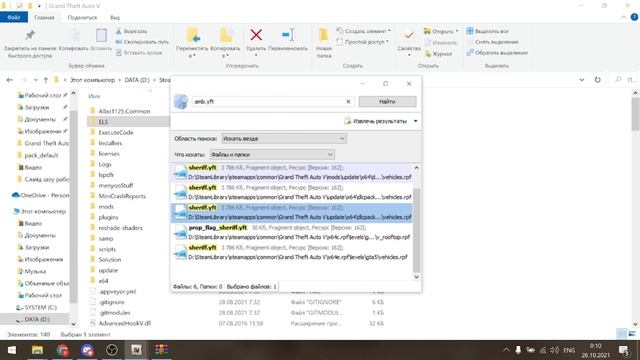Click the red Delete X icon
Image resolution: width=640 pixels, height=360 pixels.
(x=256, y=35)
